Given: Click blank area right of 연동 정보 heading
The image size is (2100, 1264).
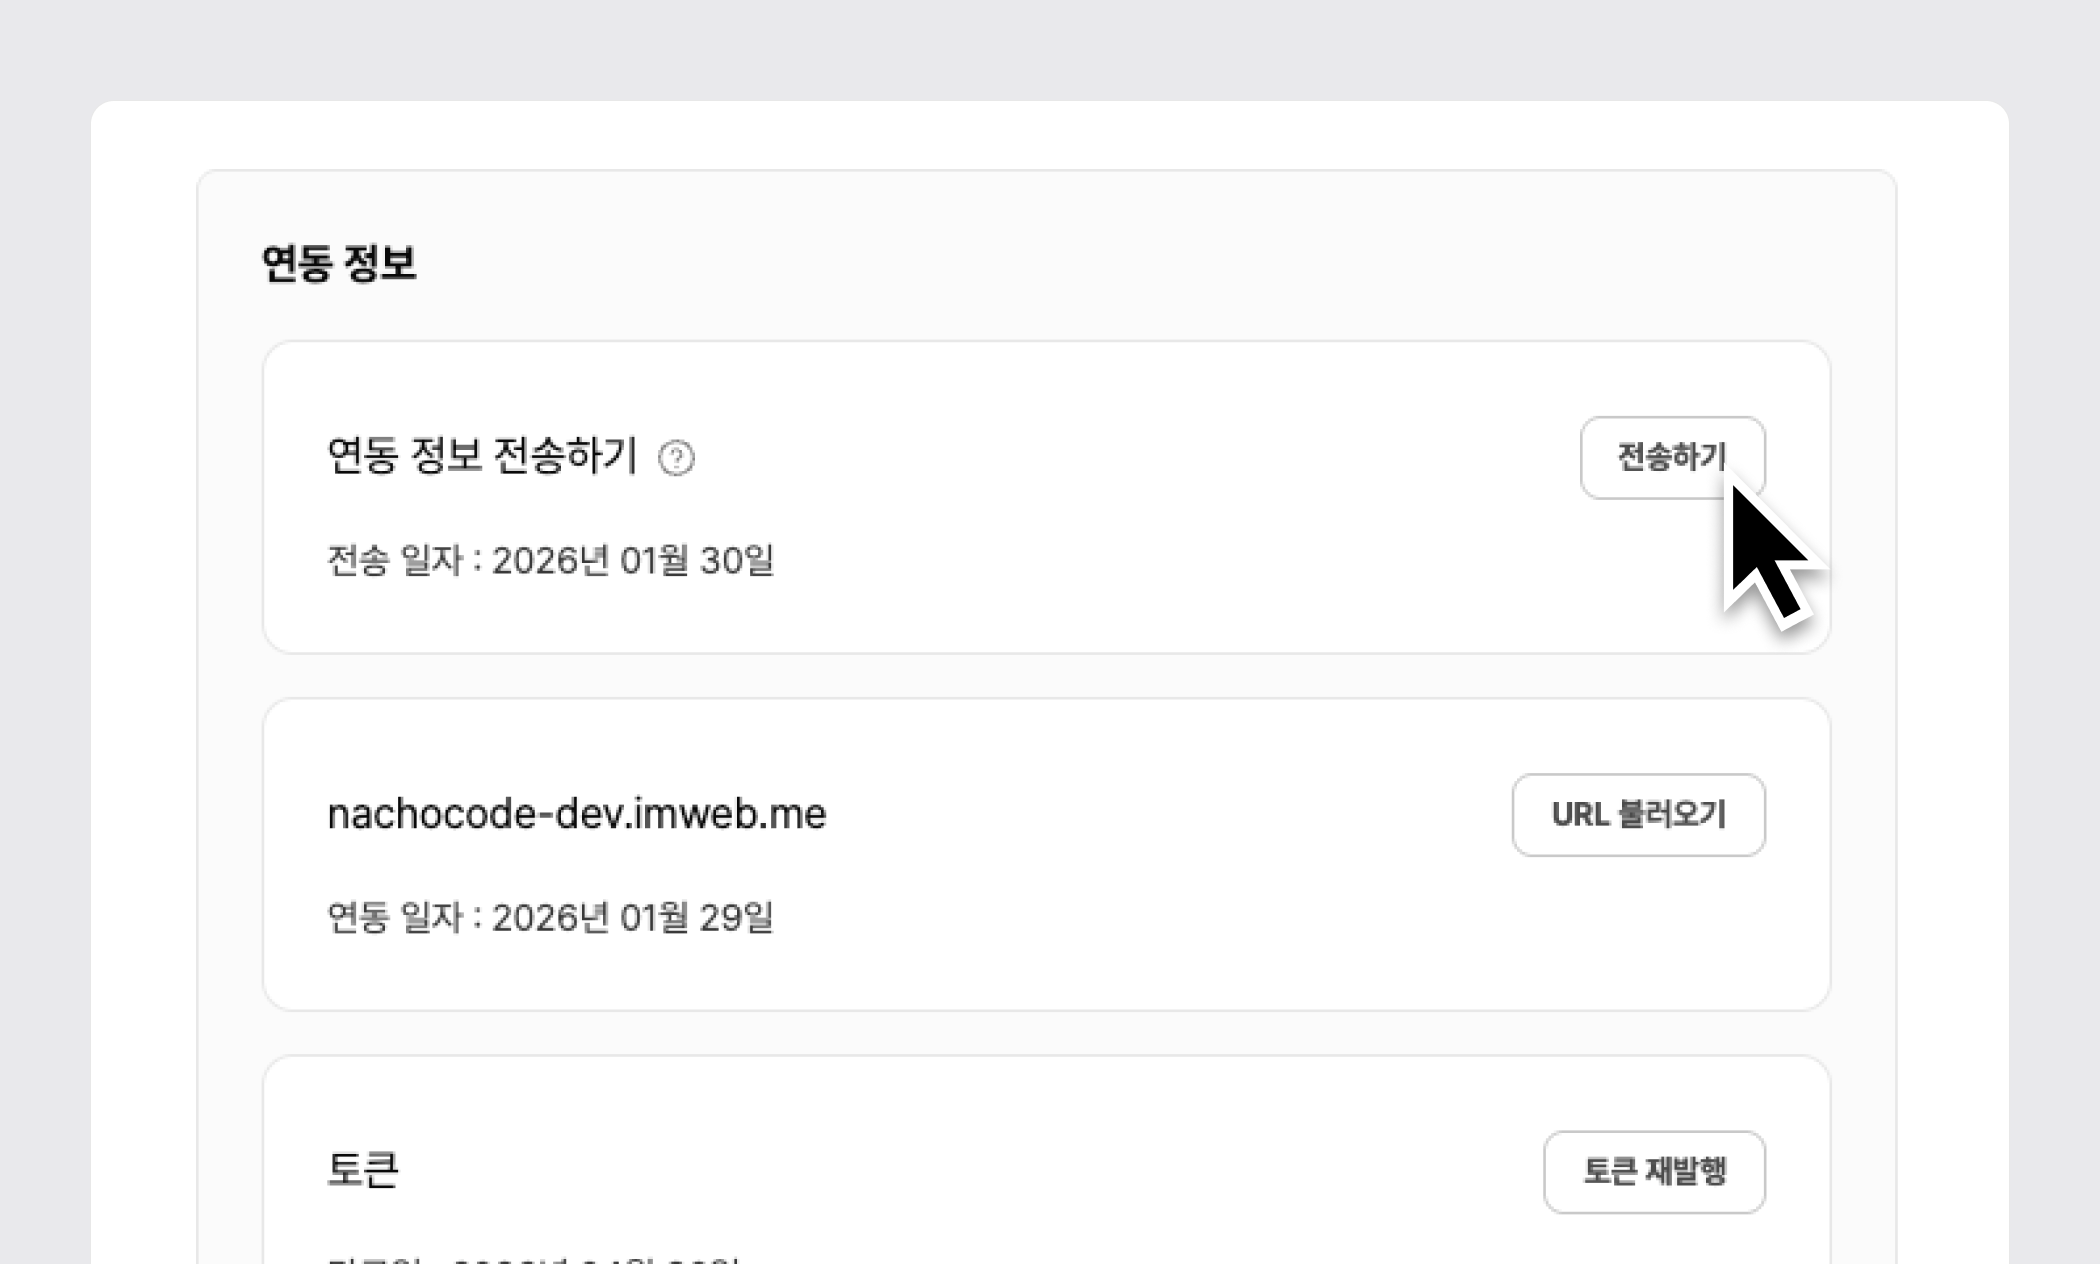Looking at the screenshot, I should pos(1100,263).
